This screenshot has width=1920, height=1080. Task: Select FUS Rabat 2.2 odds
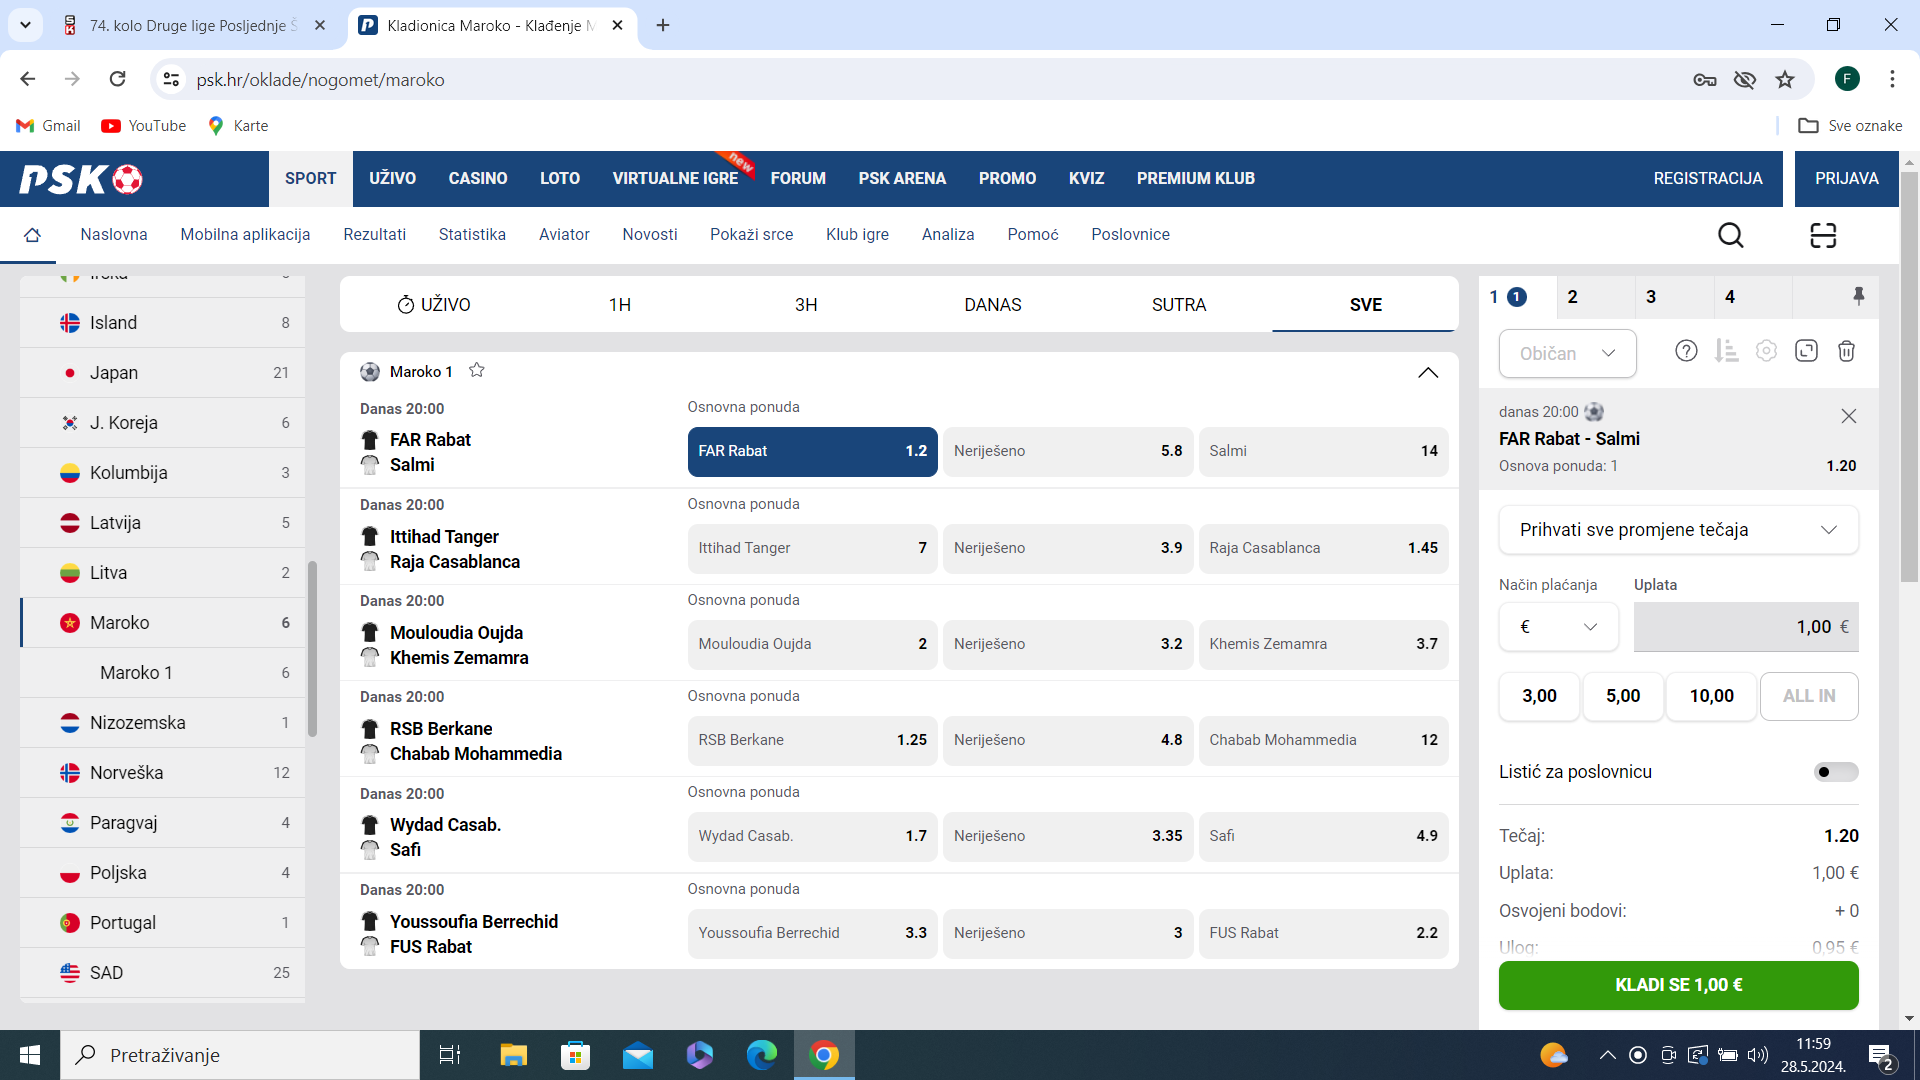tap(1323, 933)
